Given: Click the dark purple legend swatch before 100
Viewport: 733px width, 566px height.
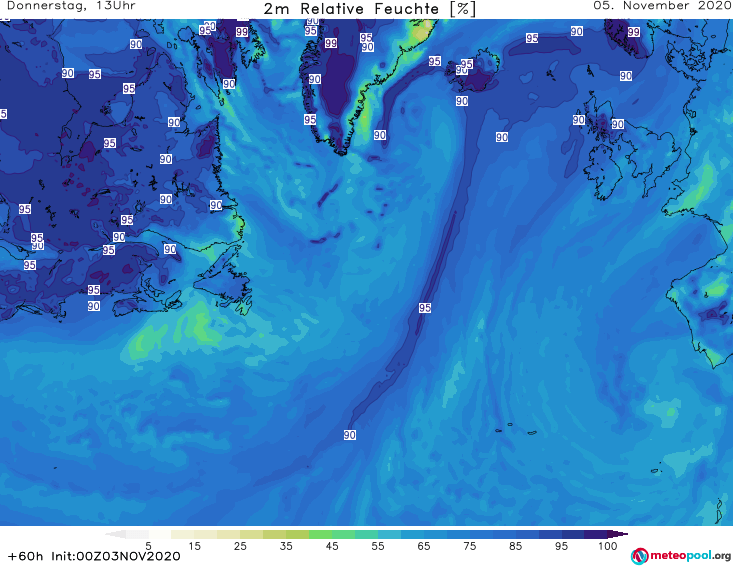Looking at the screenshot, I should click(596, 534).
